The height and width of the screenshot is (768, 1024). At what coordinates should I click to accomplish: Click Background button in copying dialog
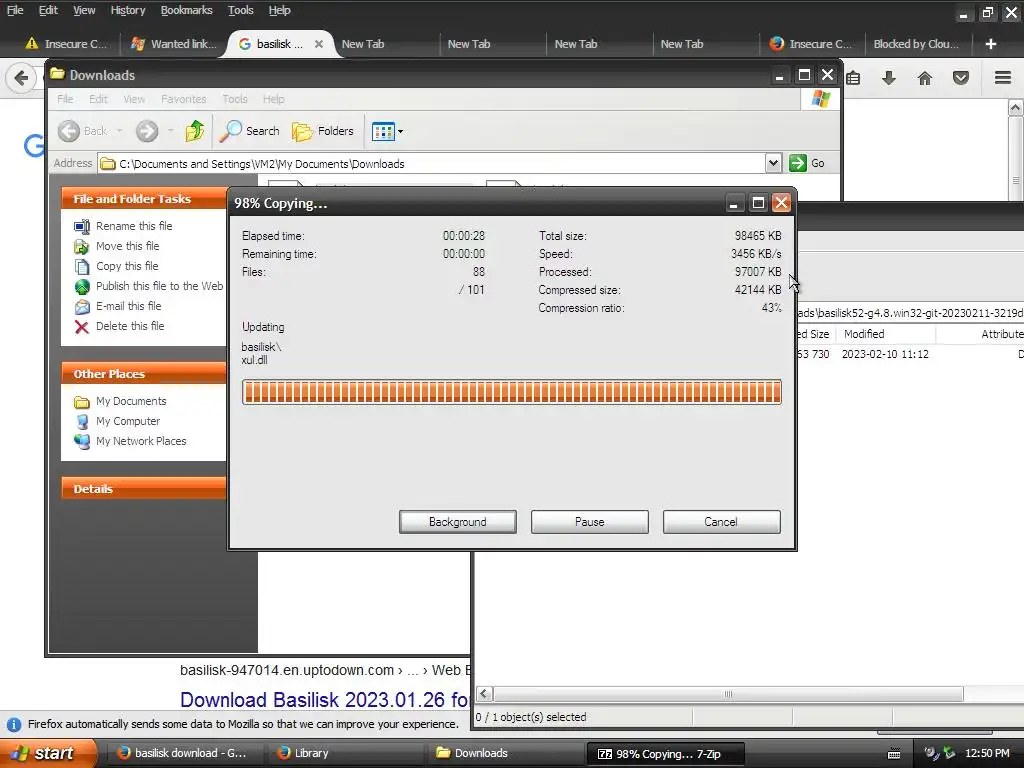458,522
